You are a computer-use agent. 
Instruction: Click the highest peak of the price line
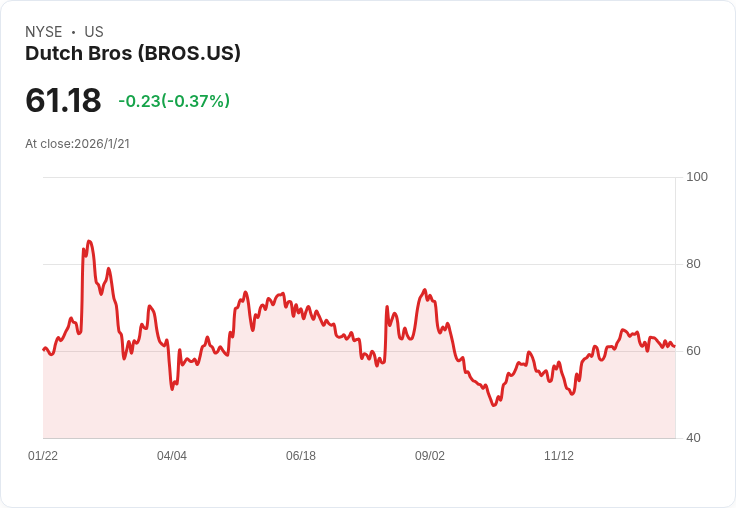click(89, 241)
